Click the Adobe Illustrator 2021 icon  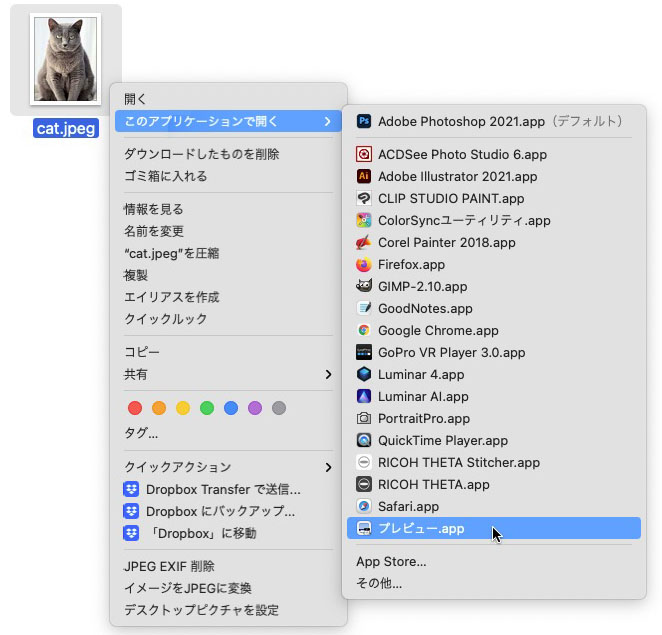364,176
